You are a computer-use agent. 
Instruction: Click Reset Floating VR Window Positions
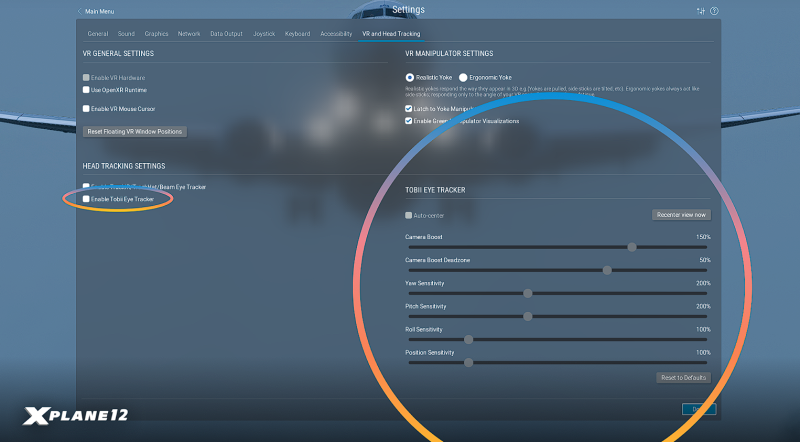tap(135, 131)
